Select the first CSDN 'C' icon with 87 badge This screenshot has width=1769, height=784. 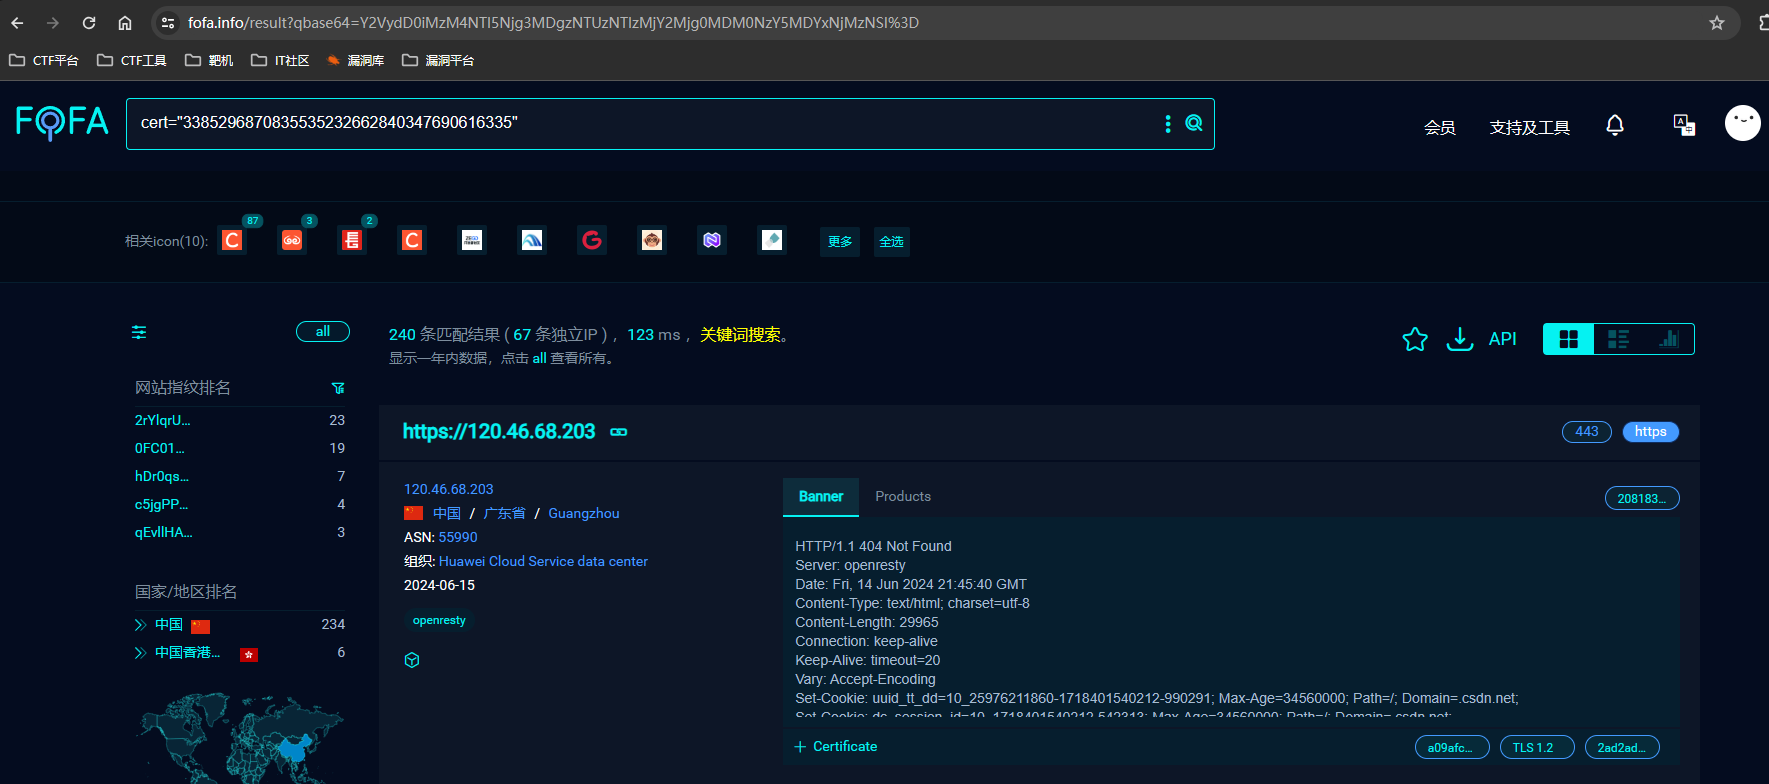(x=232, y=240)
